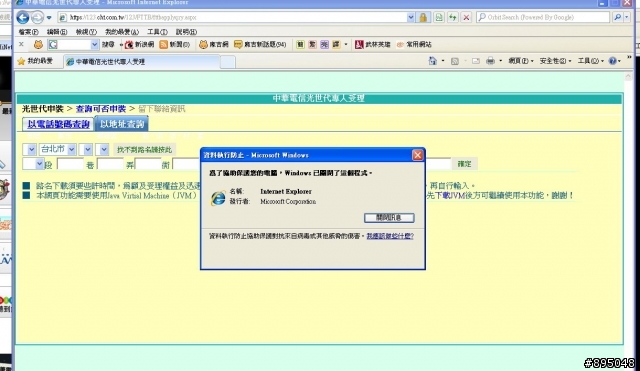
Task: Click the 確定 confirm button on the page
Action: tap(464, 164)
